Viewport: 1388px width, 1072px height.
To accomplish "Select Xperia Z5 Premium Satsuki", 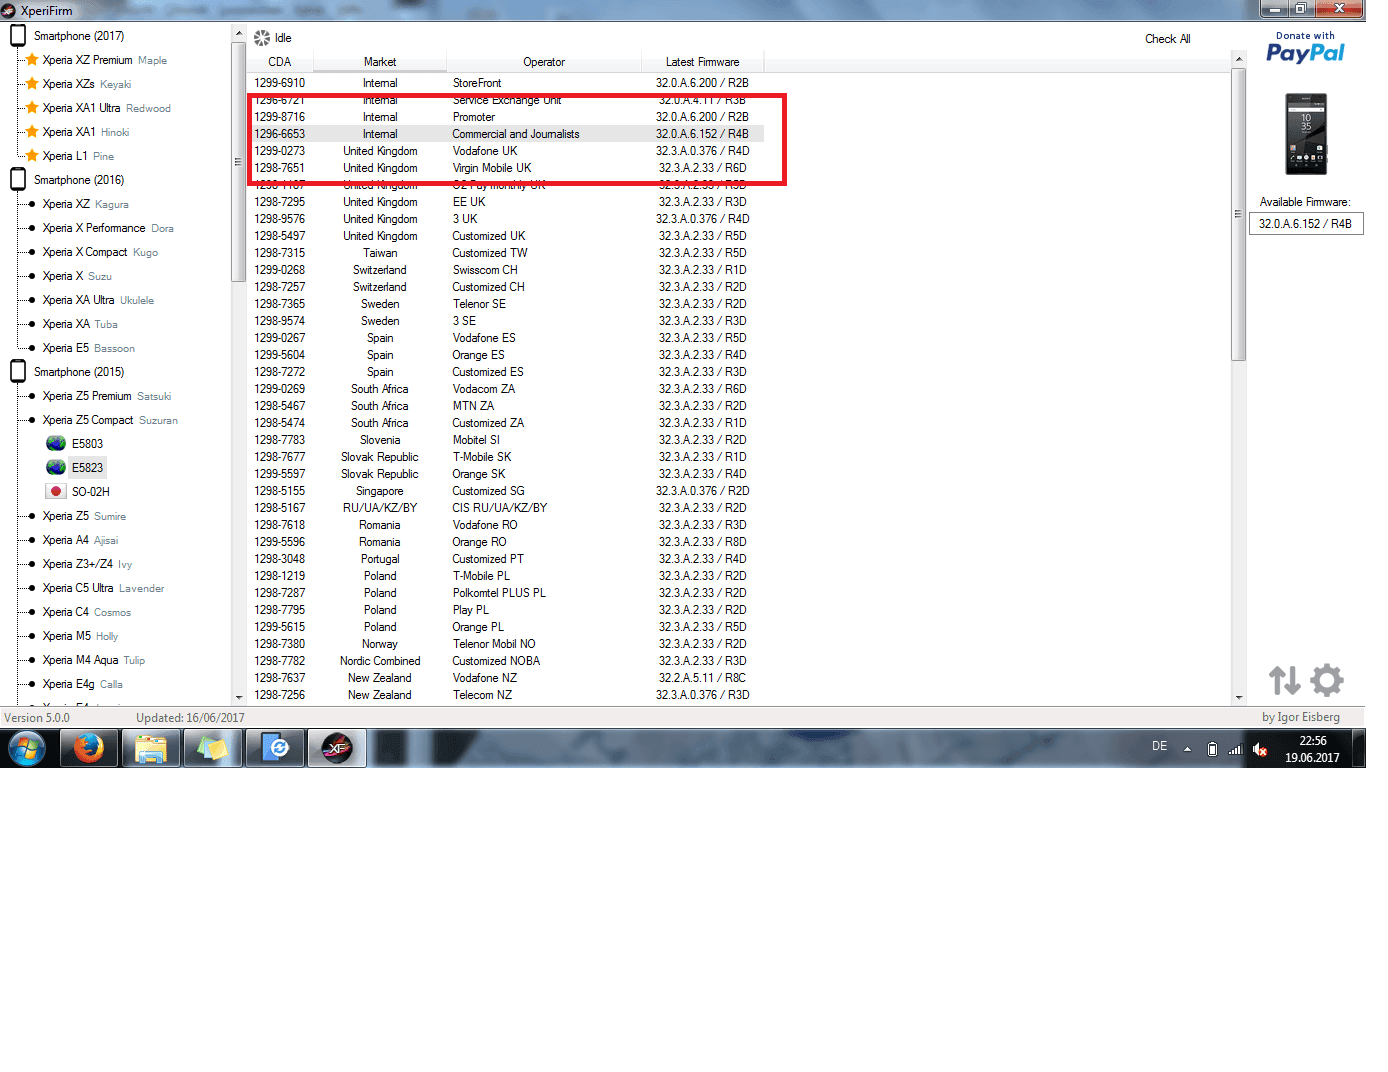I will tap(107, 396).
